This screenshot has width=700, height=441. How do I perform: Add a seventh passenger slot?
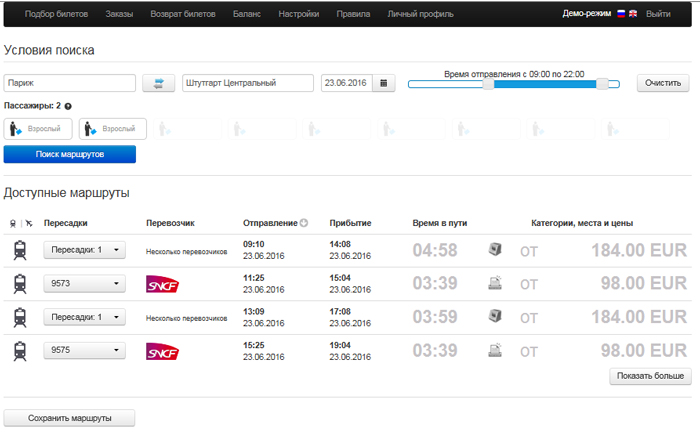[486, 129]
